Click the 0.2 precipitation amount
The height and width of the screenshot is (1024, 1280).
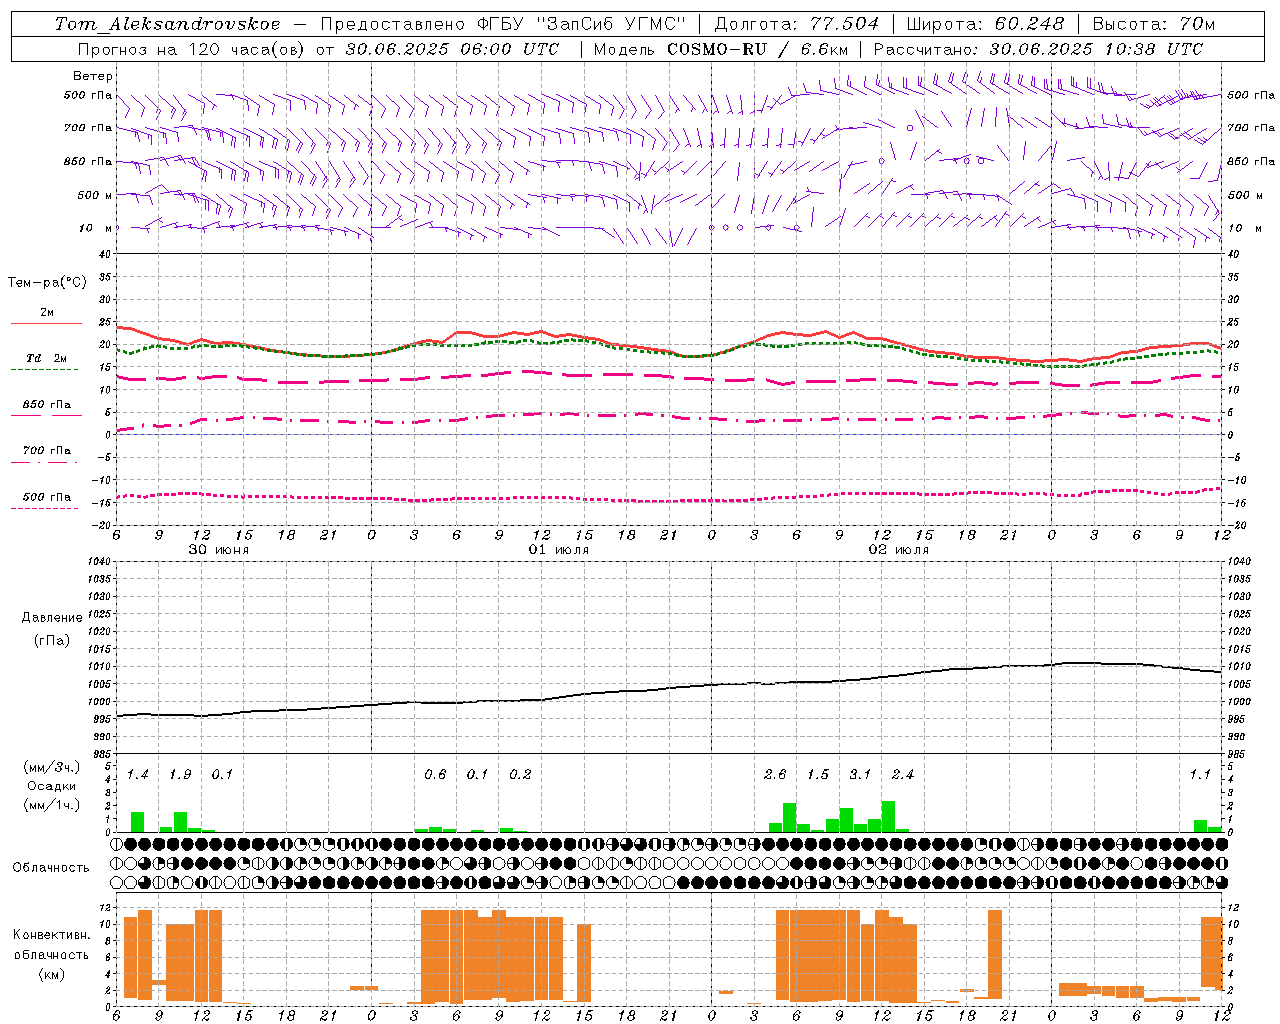coord(520,774)
